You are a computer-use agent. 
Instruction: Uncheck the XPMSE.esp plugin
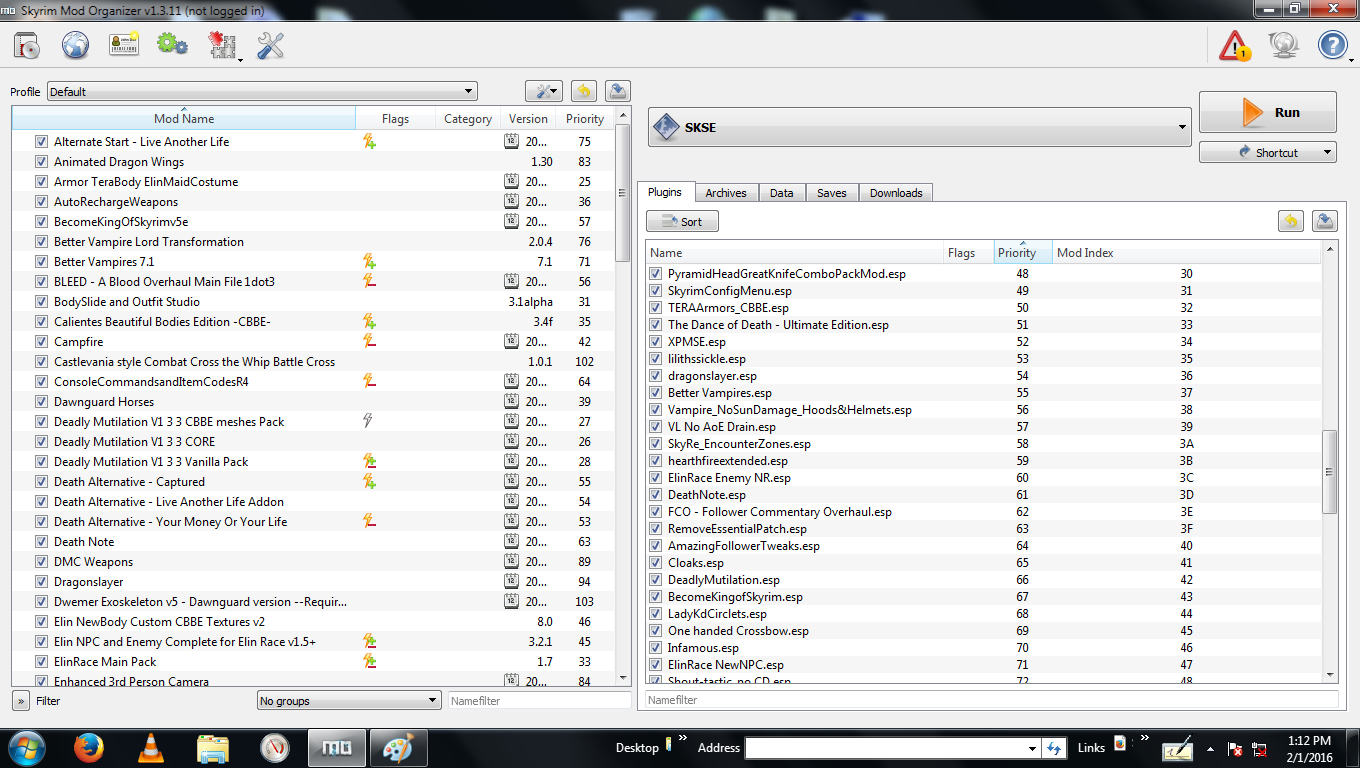[x=656, y=342]
